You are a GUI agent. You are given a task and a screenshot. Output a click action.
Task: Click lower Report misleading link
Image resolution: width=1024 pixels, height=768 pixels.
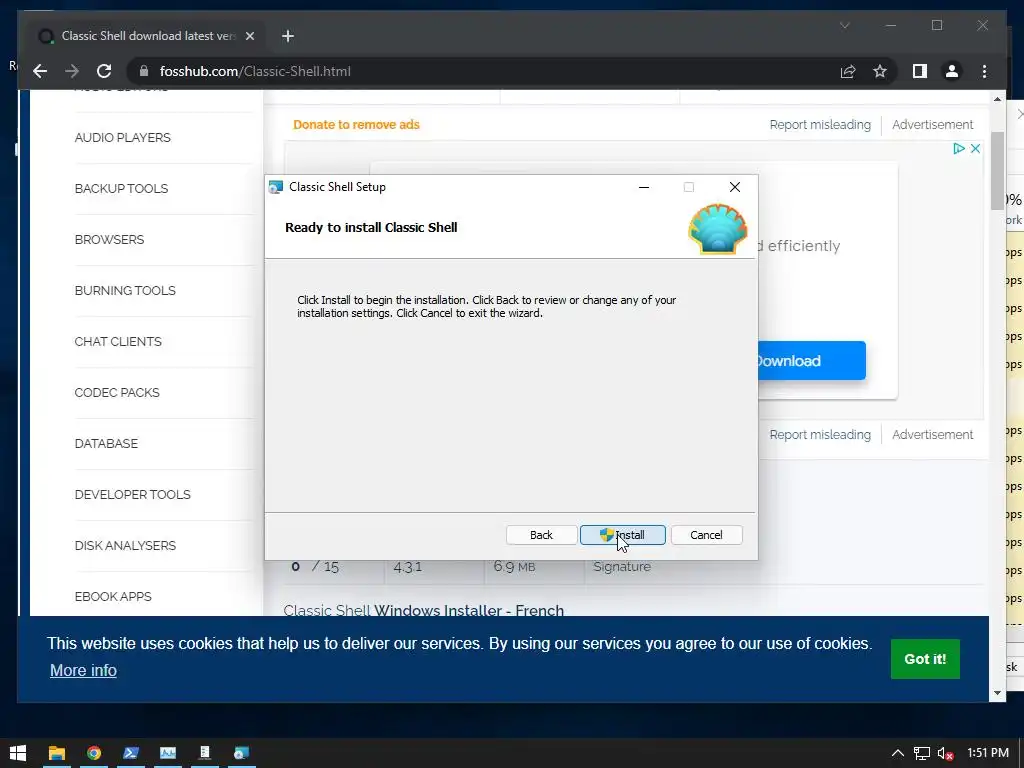pos(820,435)
